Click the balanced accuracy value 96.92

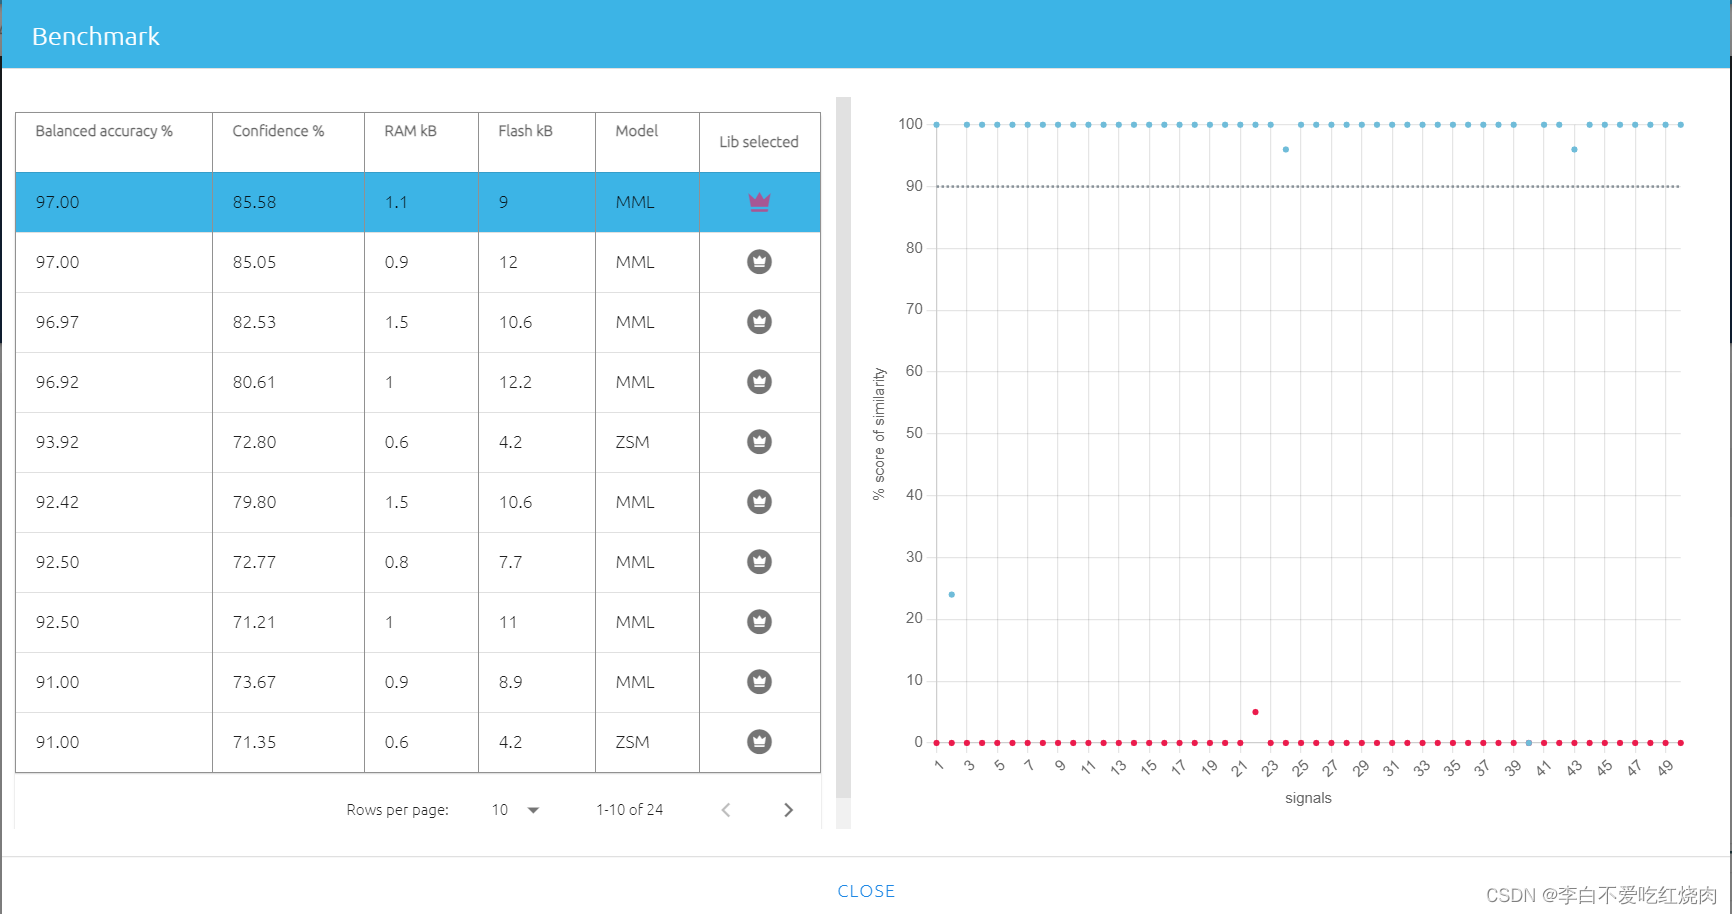coord(57,382)
